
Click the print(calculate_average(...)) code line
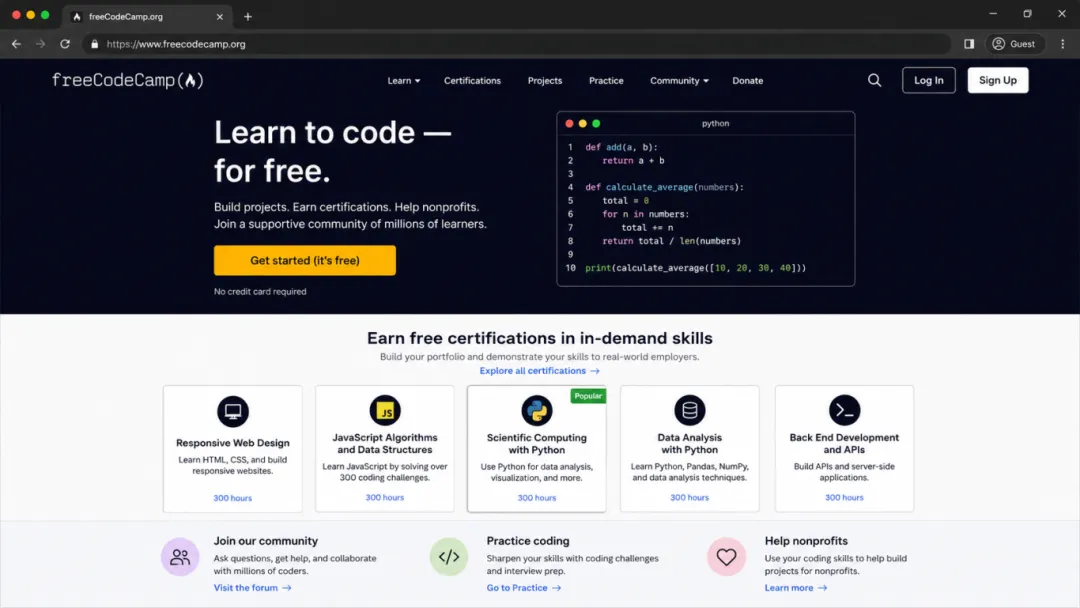coord(695,268)
